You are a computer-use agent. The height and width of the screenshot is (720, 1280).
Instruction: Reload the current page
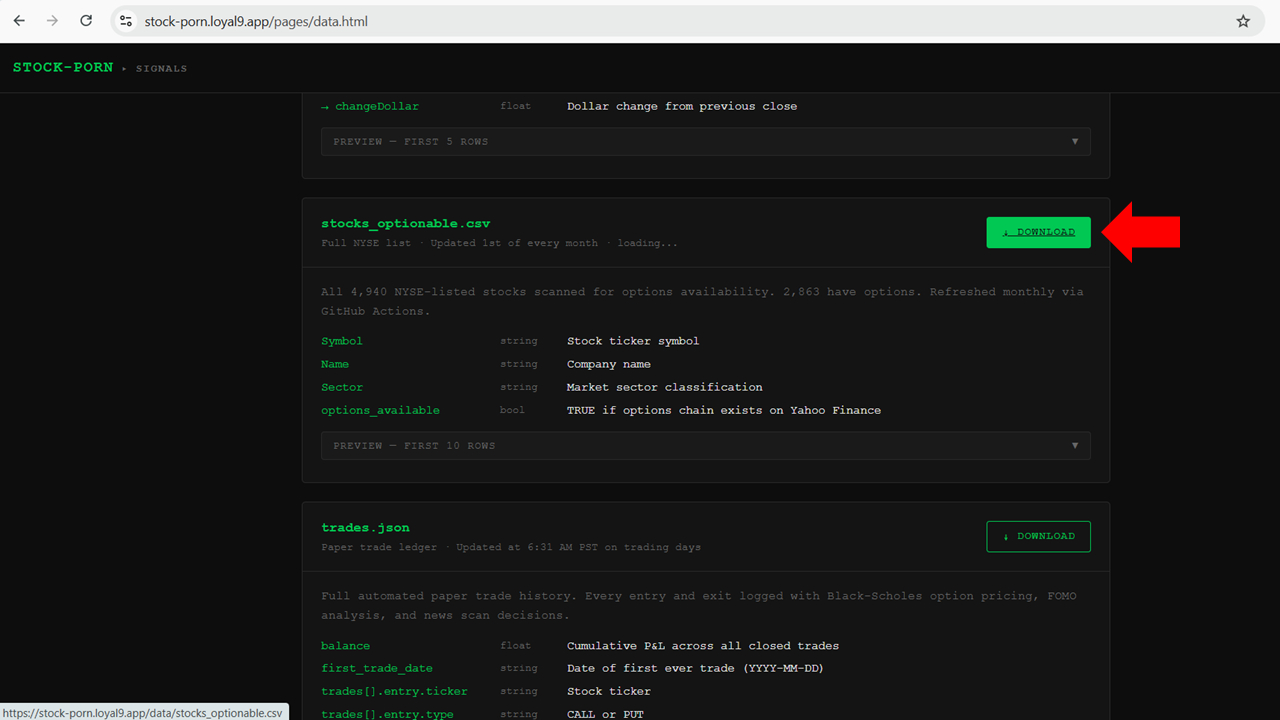pos(86,21)
